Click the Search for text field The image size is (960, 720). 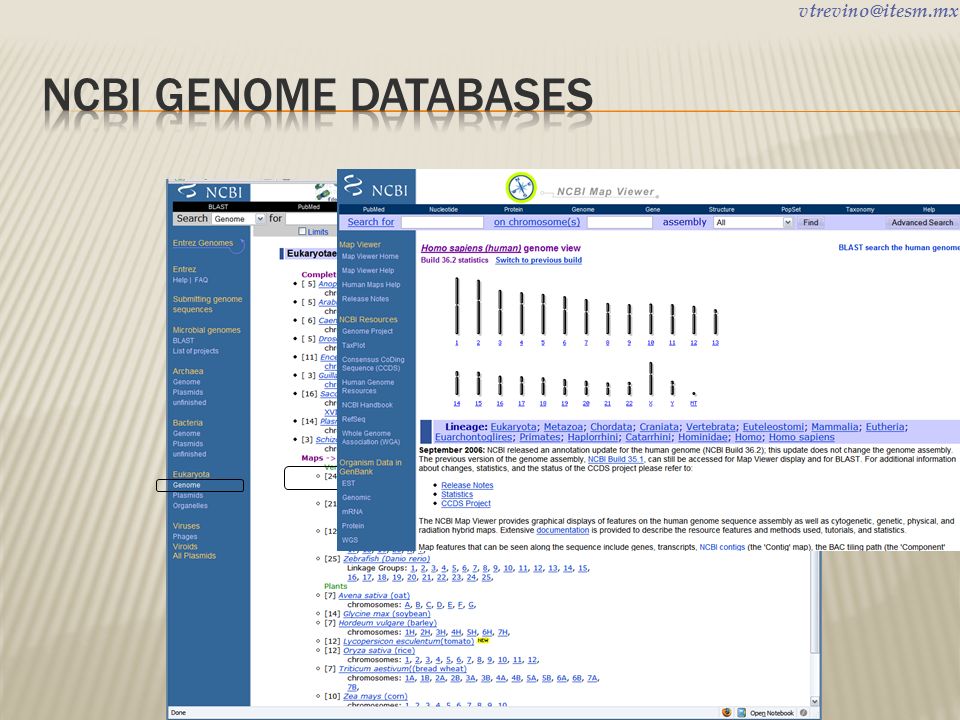pyautogui.click(x=442, y=222)
